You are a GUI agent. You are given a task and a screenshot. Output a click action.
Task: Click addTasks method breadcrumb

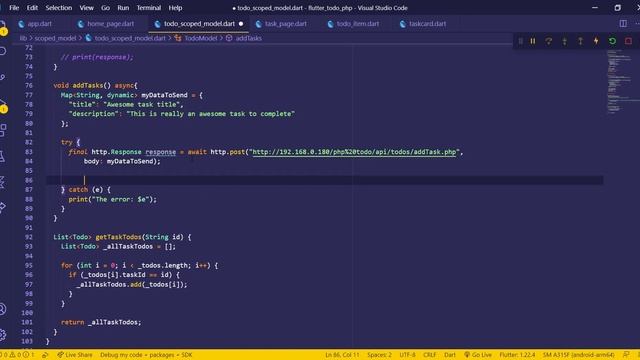click(x=248, y=38)
